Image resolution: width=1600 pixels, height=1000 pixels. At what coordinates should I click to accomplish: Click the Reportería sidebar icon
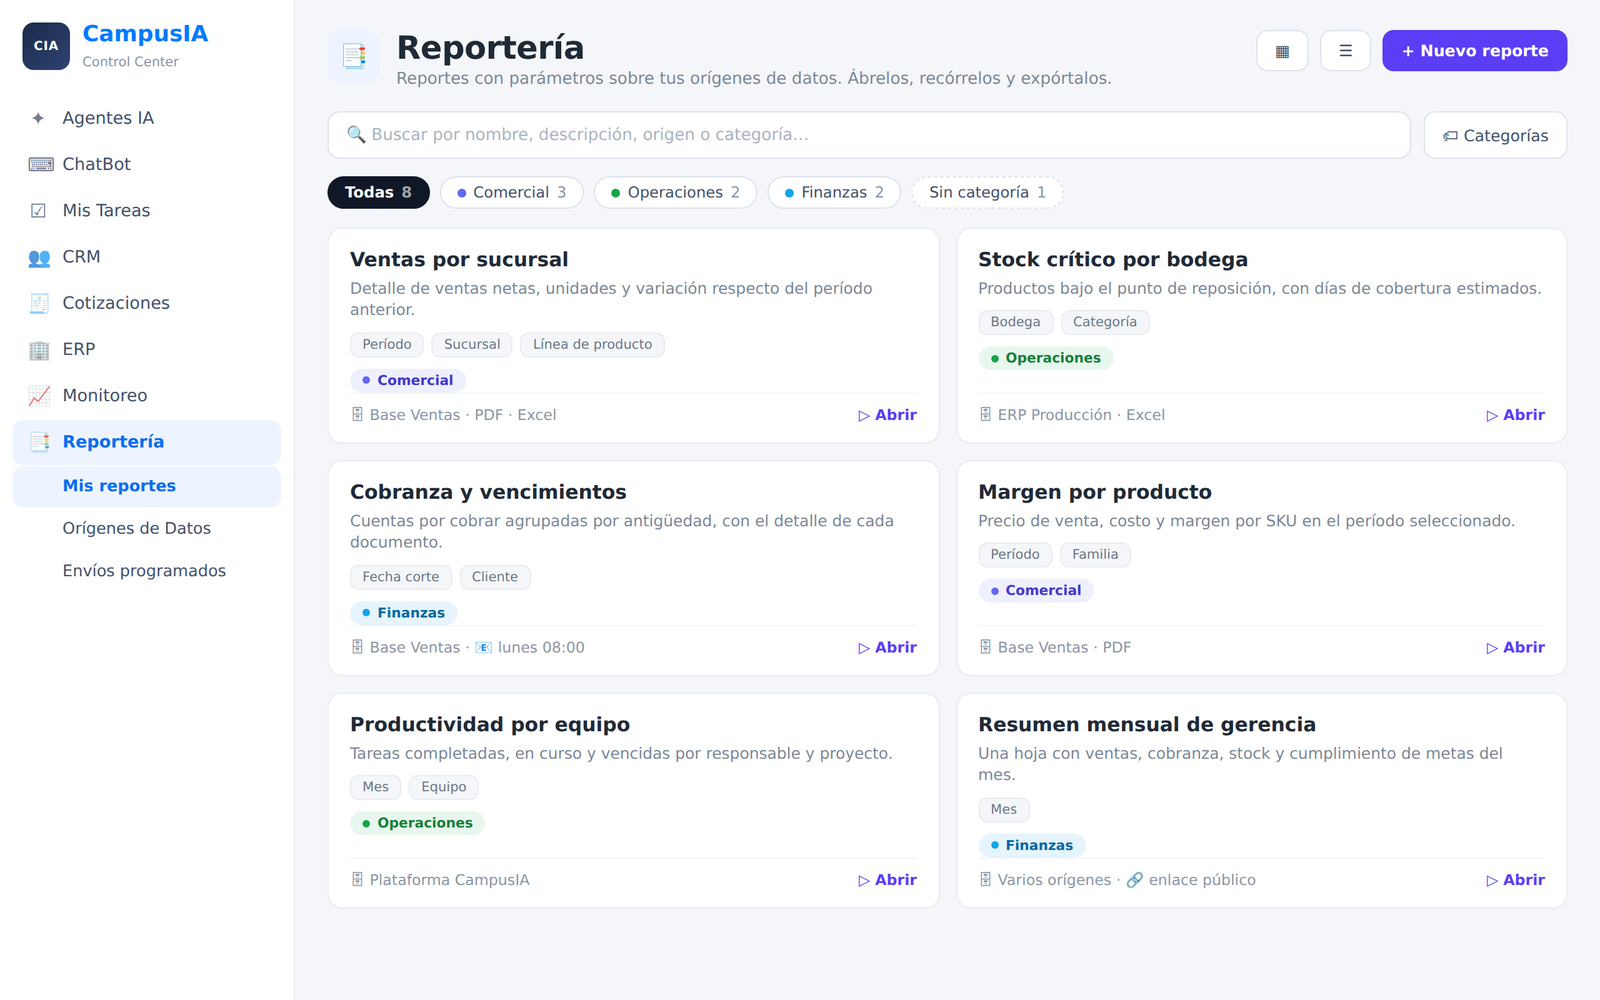click(x=39, y=442)
